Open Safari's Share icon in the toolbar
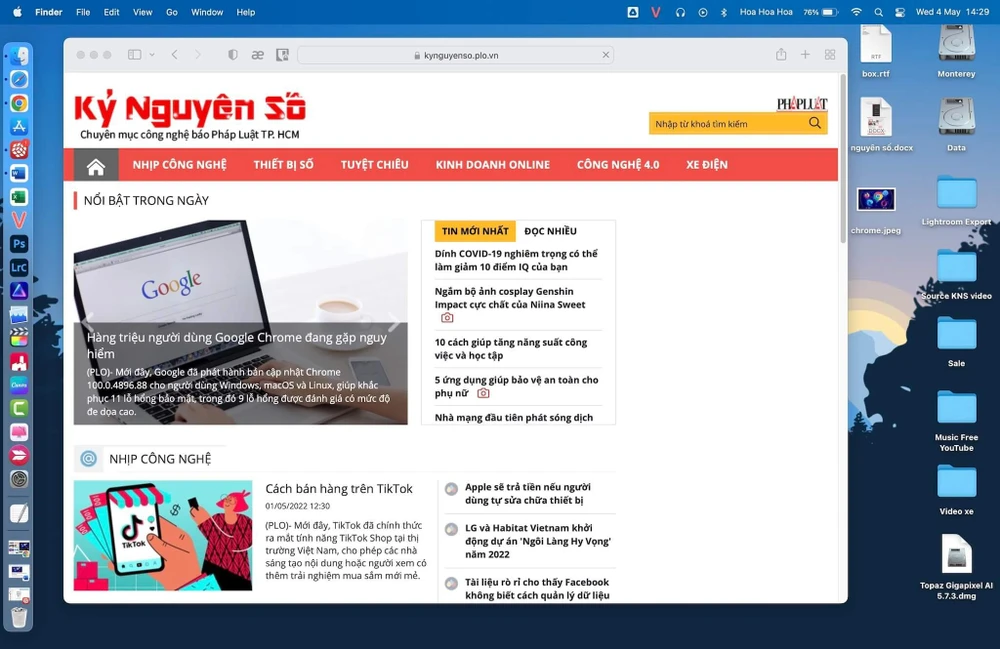 [x=781, y=55]
